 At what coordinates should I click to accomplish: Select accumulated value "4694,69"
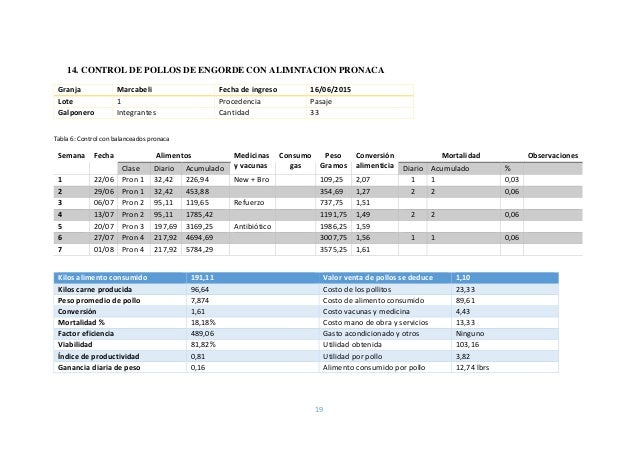[x=199, y=238]
